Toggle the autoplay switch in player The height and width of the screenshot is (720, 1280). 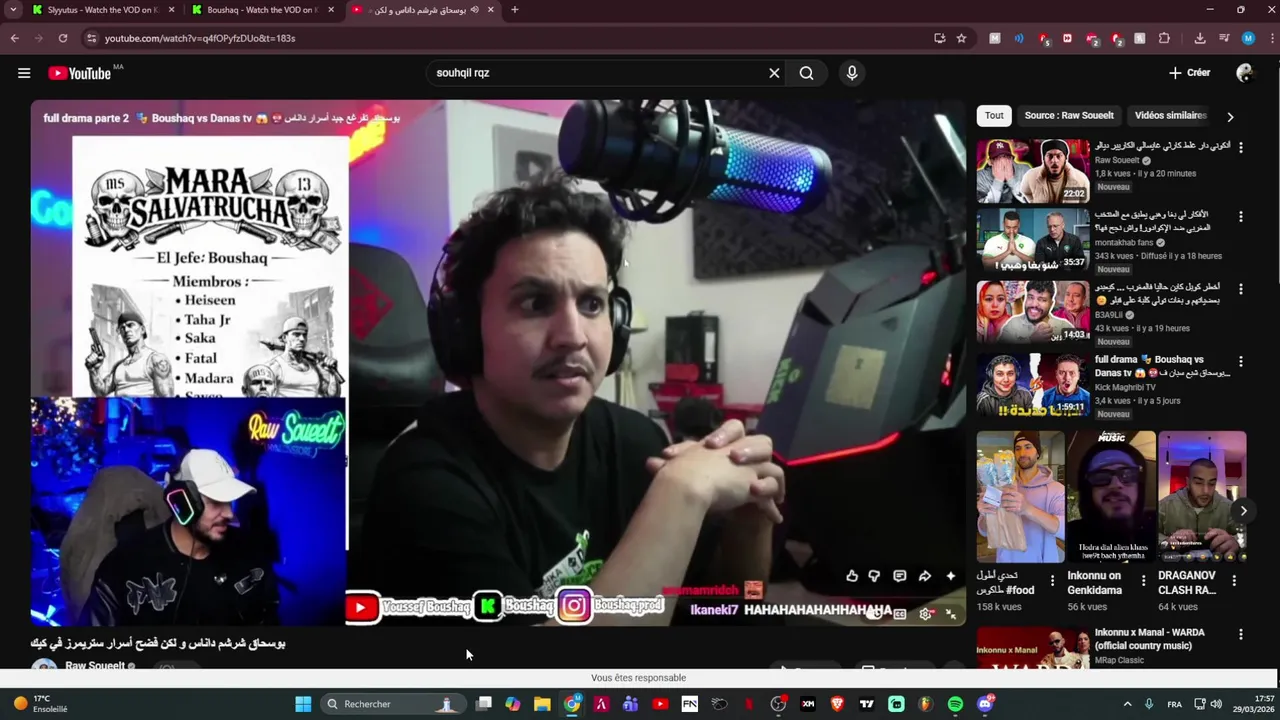pyautogui.click(x=876, y=614)
